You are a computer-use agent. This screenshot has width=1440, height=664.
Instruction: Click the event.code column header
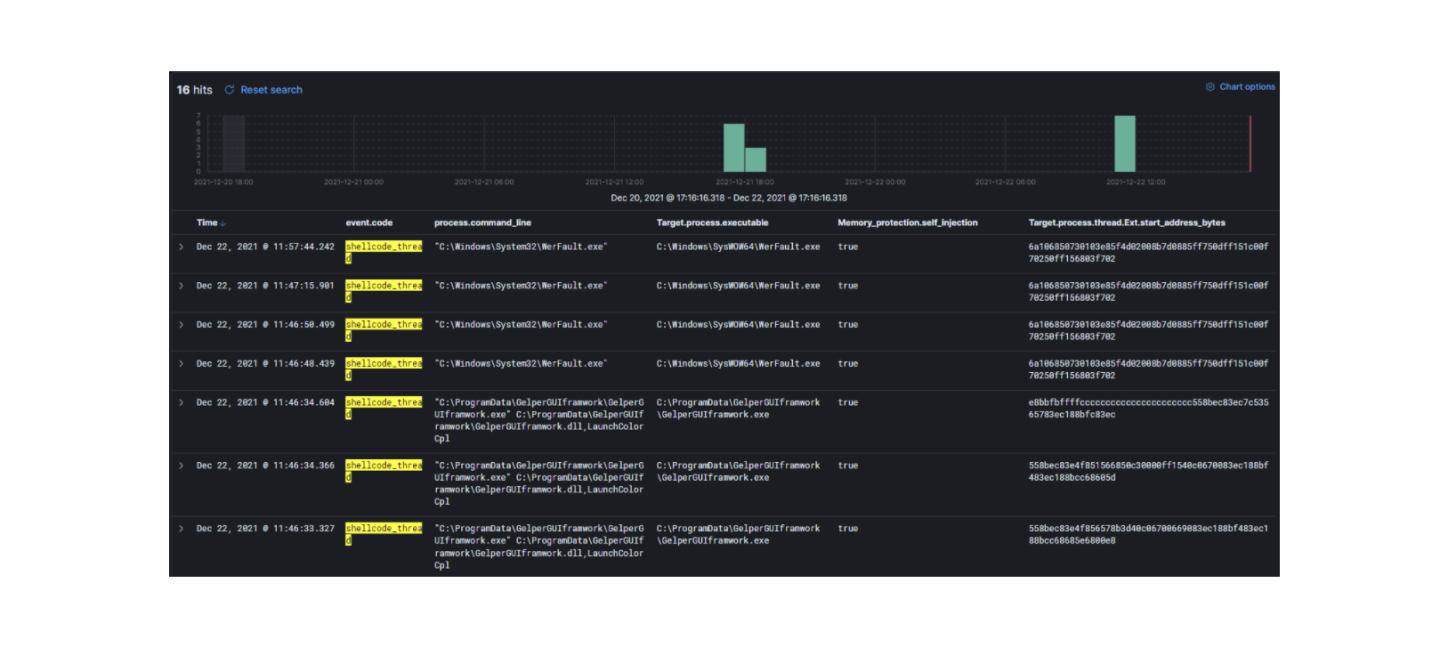click(x=369, y=222)
